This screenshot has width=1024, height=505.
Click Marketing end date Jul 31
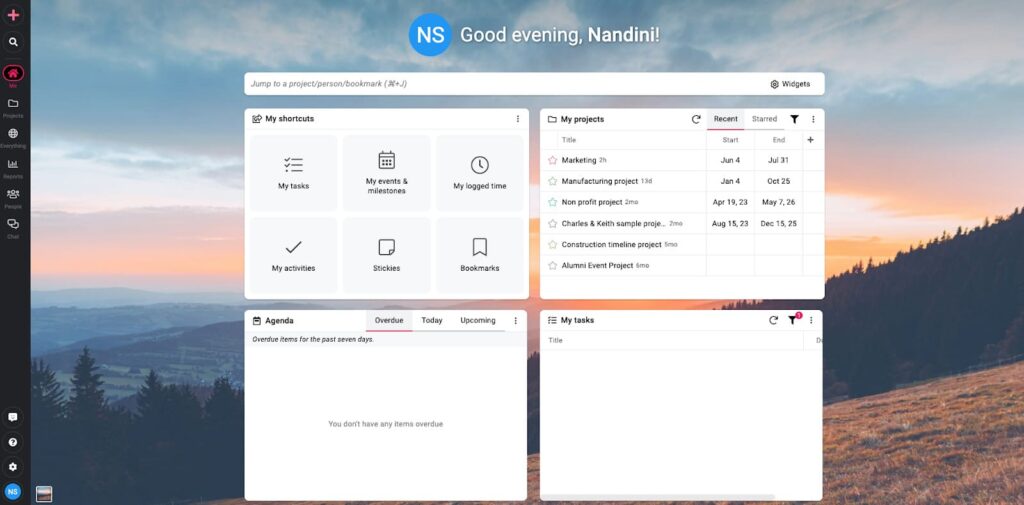point(778,160)
